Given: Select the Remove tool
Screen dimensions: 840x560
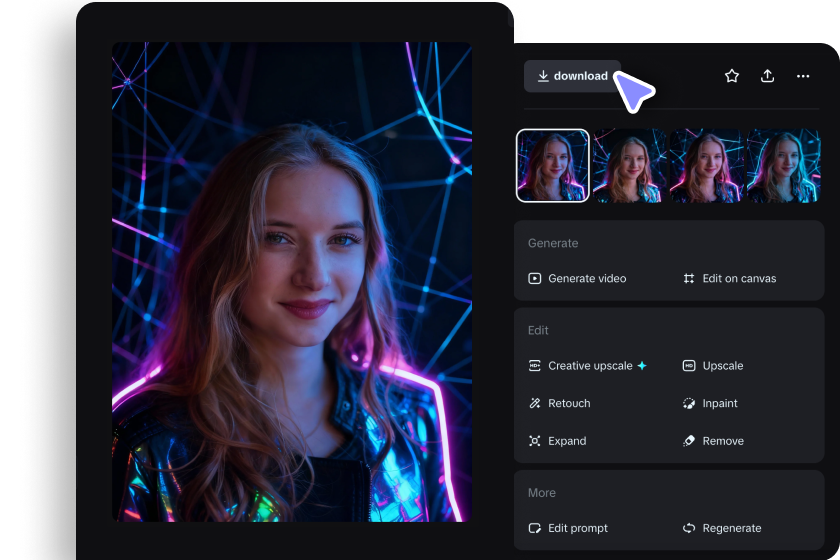Looking at the screenshot, I should click(713, 441).
